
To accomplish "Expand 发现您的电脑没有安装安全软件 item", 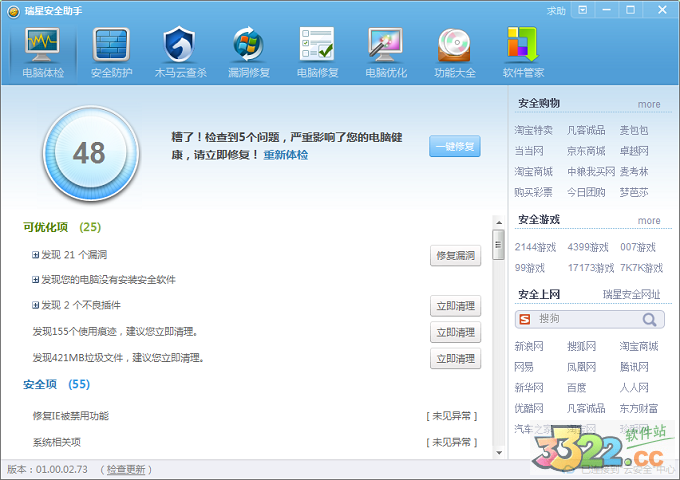I will pos(35,280).
